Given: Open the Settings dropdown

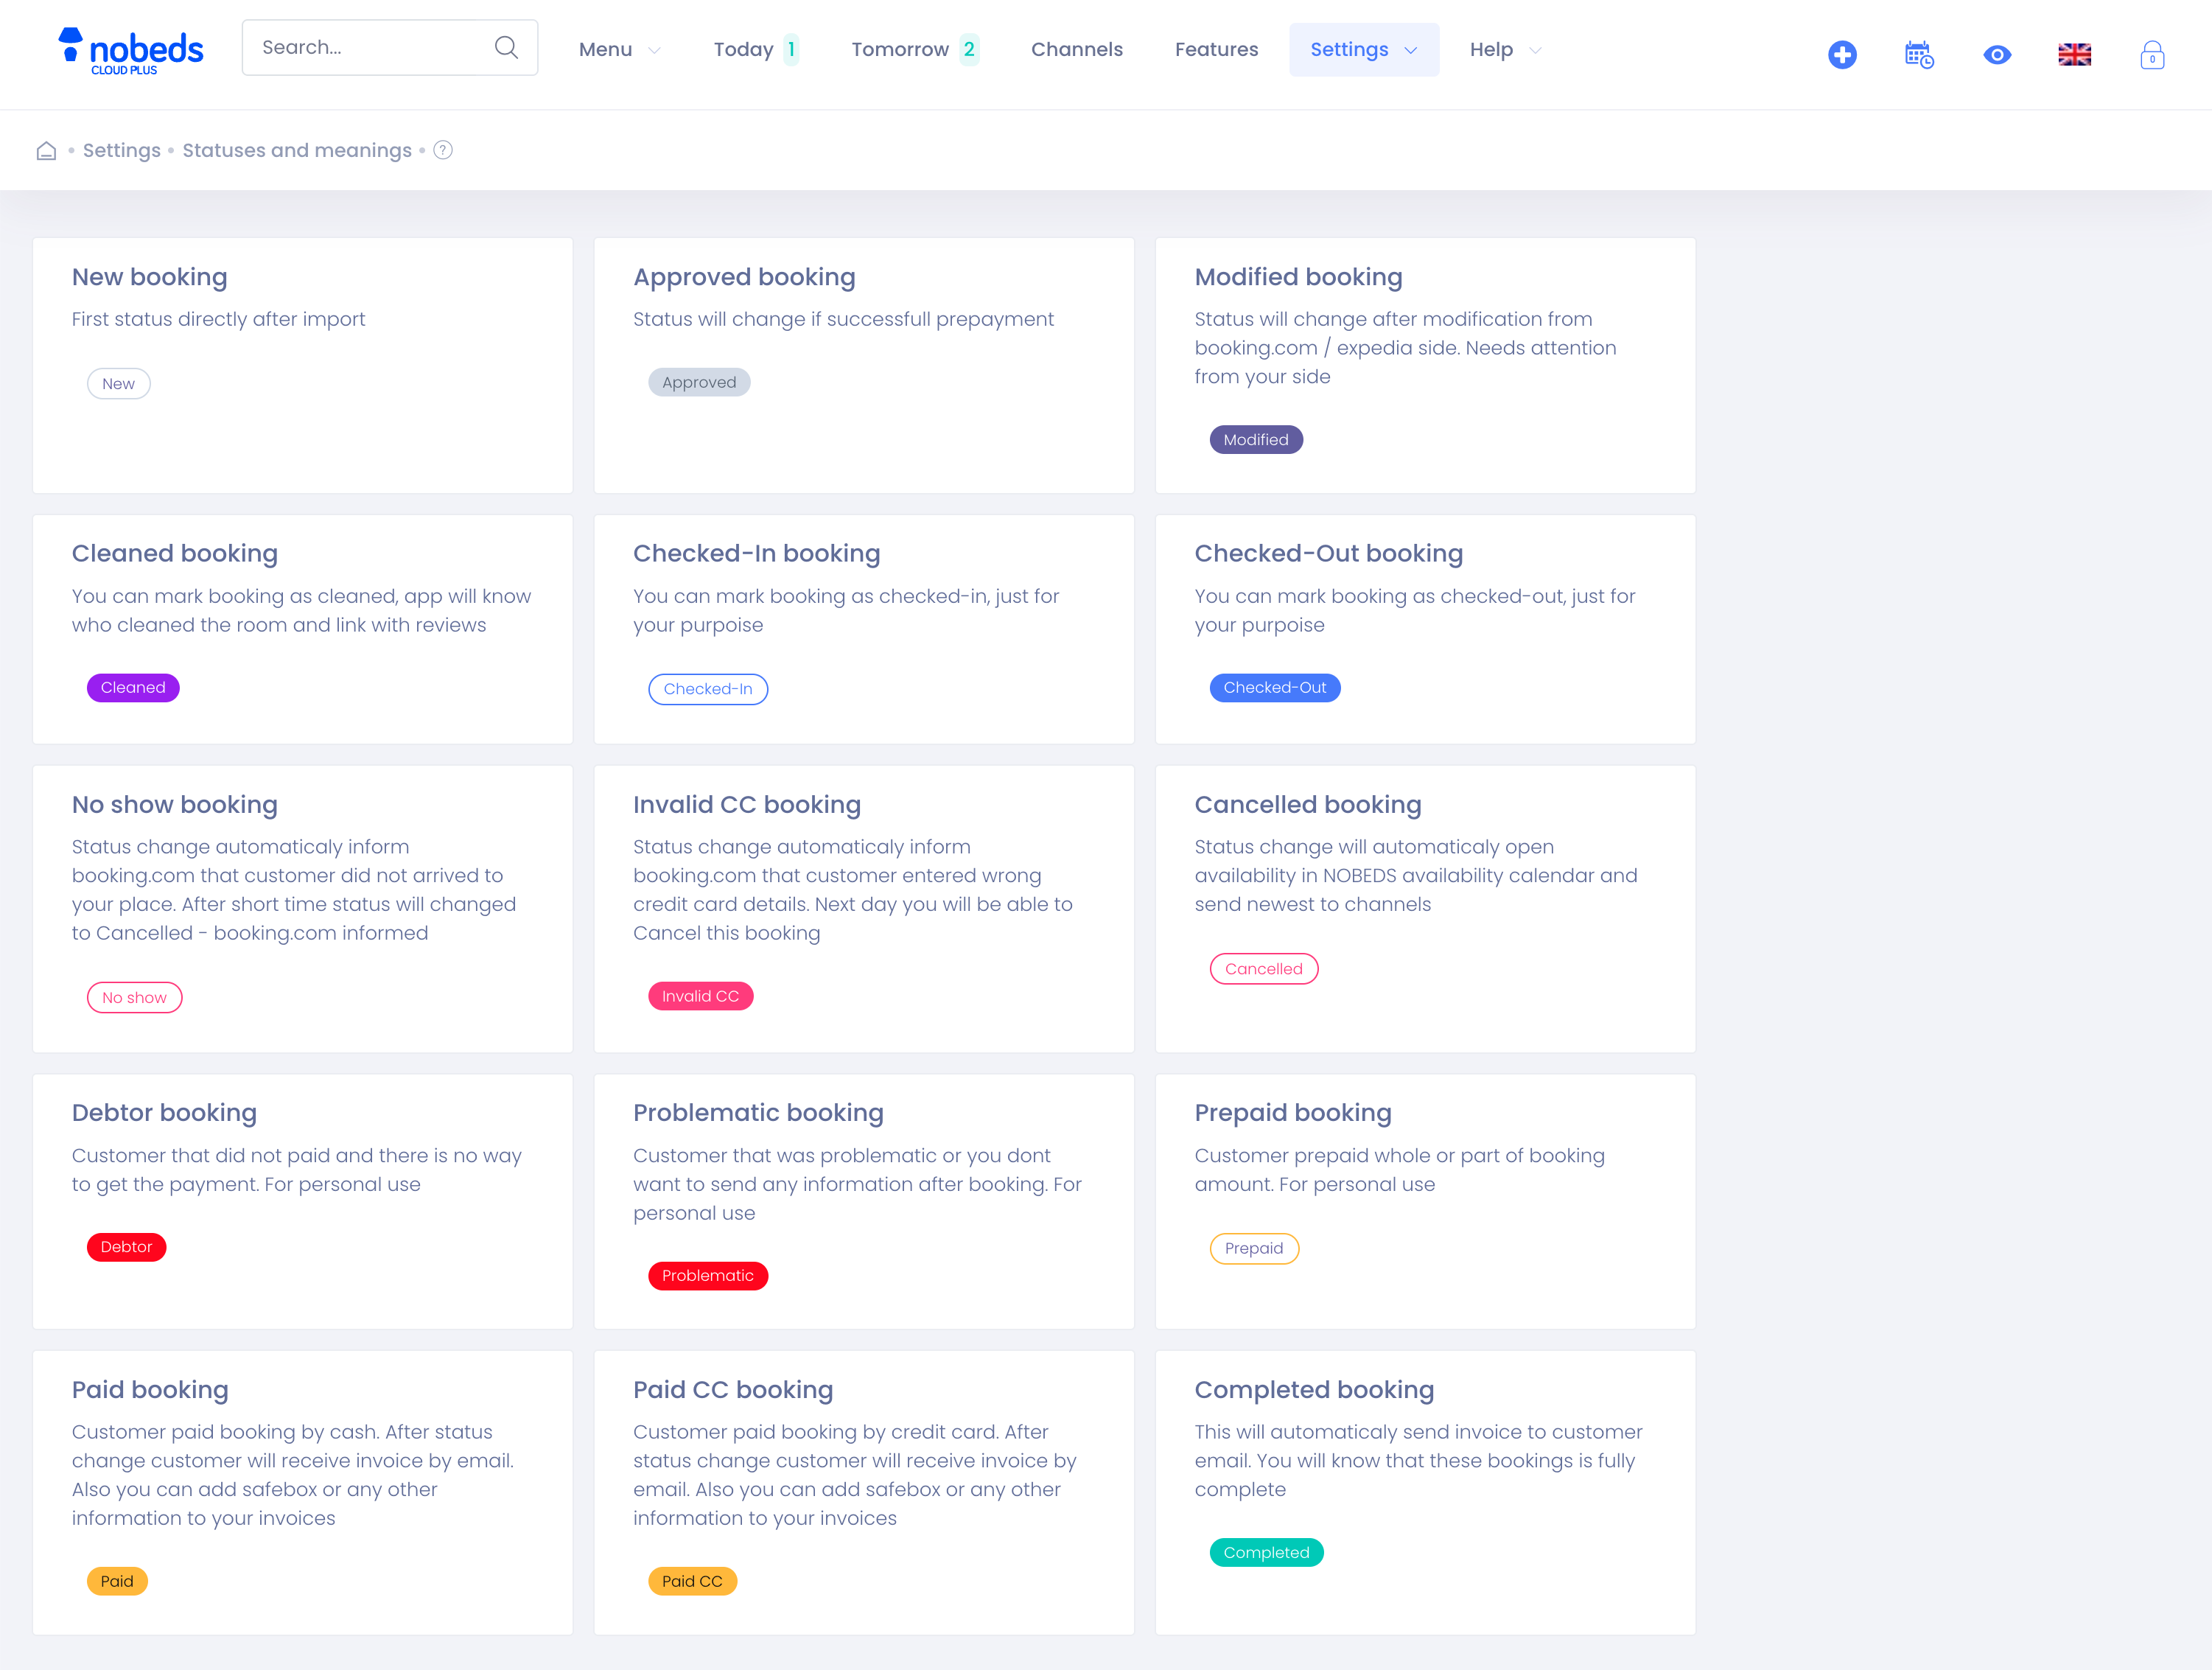Looking at the screenshot, I should coord(1363,49).
